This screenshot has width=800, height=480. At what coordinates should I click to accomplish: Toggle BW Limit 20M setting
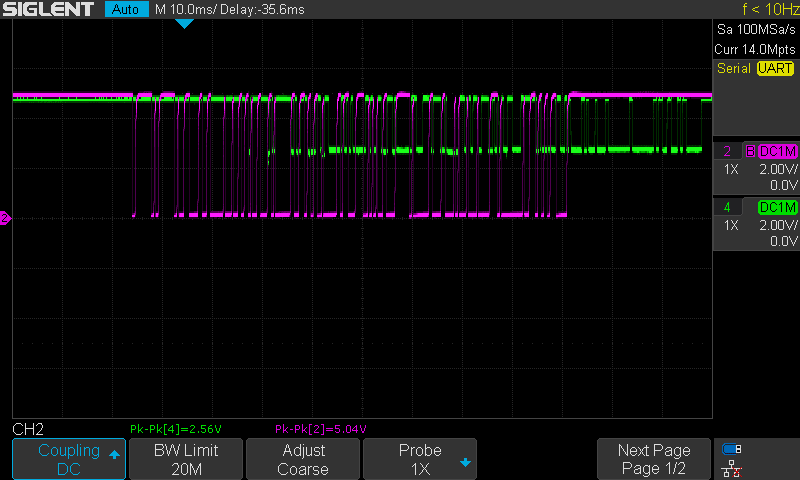(186, 459)
